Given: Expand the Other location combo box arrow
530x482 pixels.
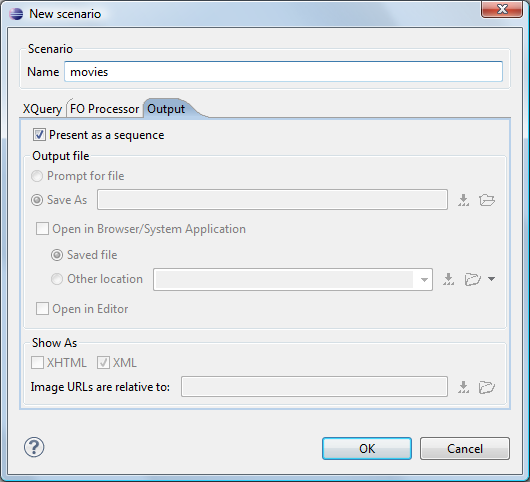Looking at the screenshot, I should [424, 280].
